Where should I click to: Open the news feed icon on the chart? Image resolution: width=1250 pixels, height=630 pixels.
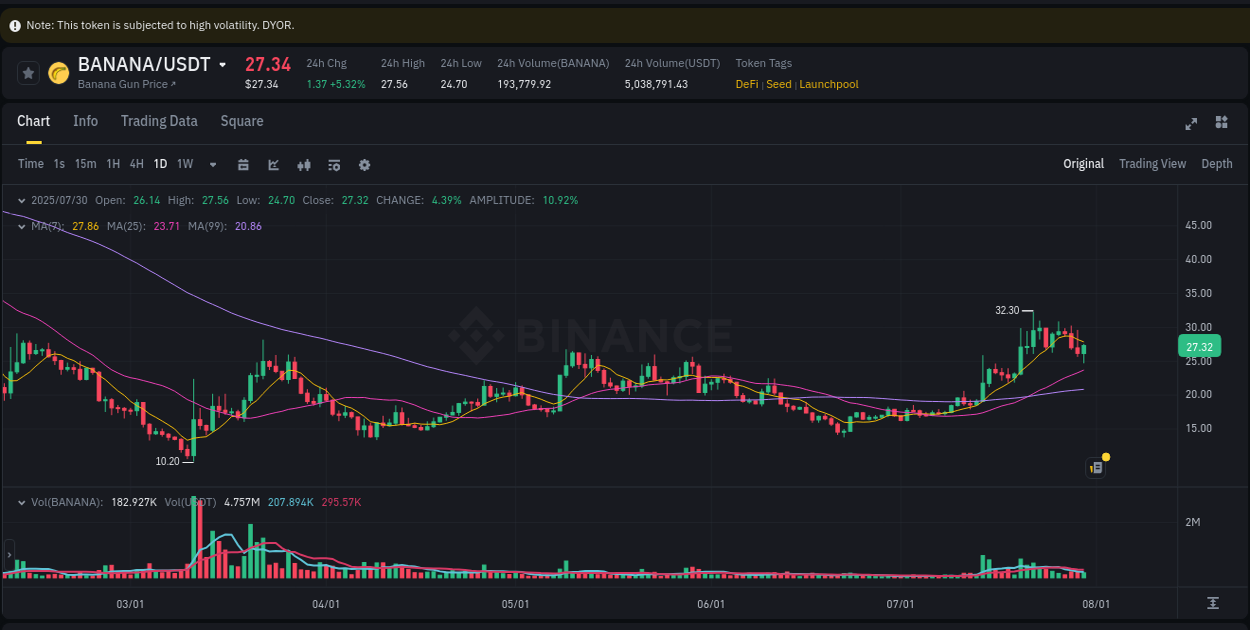point(1095,467)
